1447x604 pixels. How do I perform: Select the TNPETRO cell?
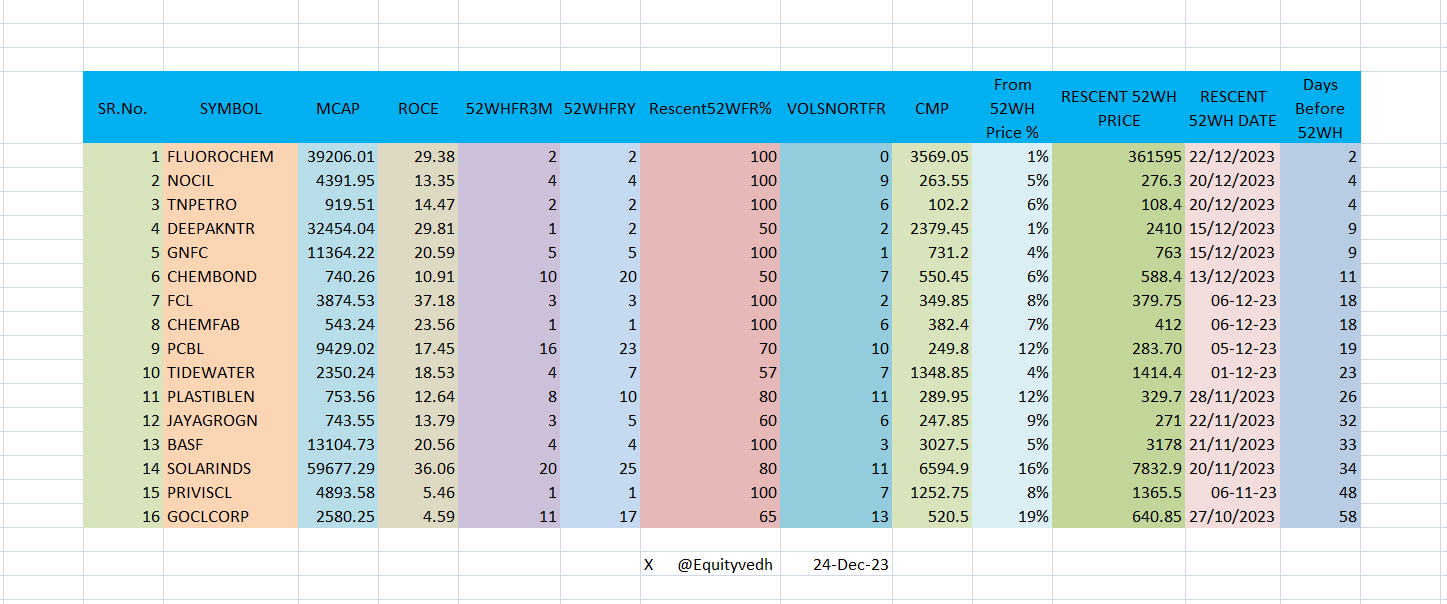pos(231,204)
